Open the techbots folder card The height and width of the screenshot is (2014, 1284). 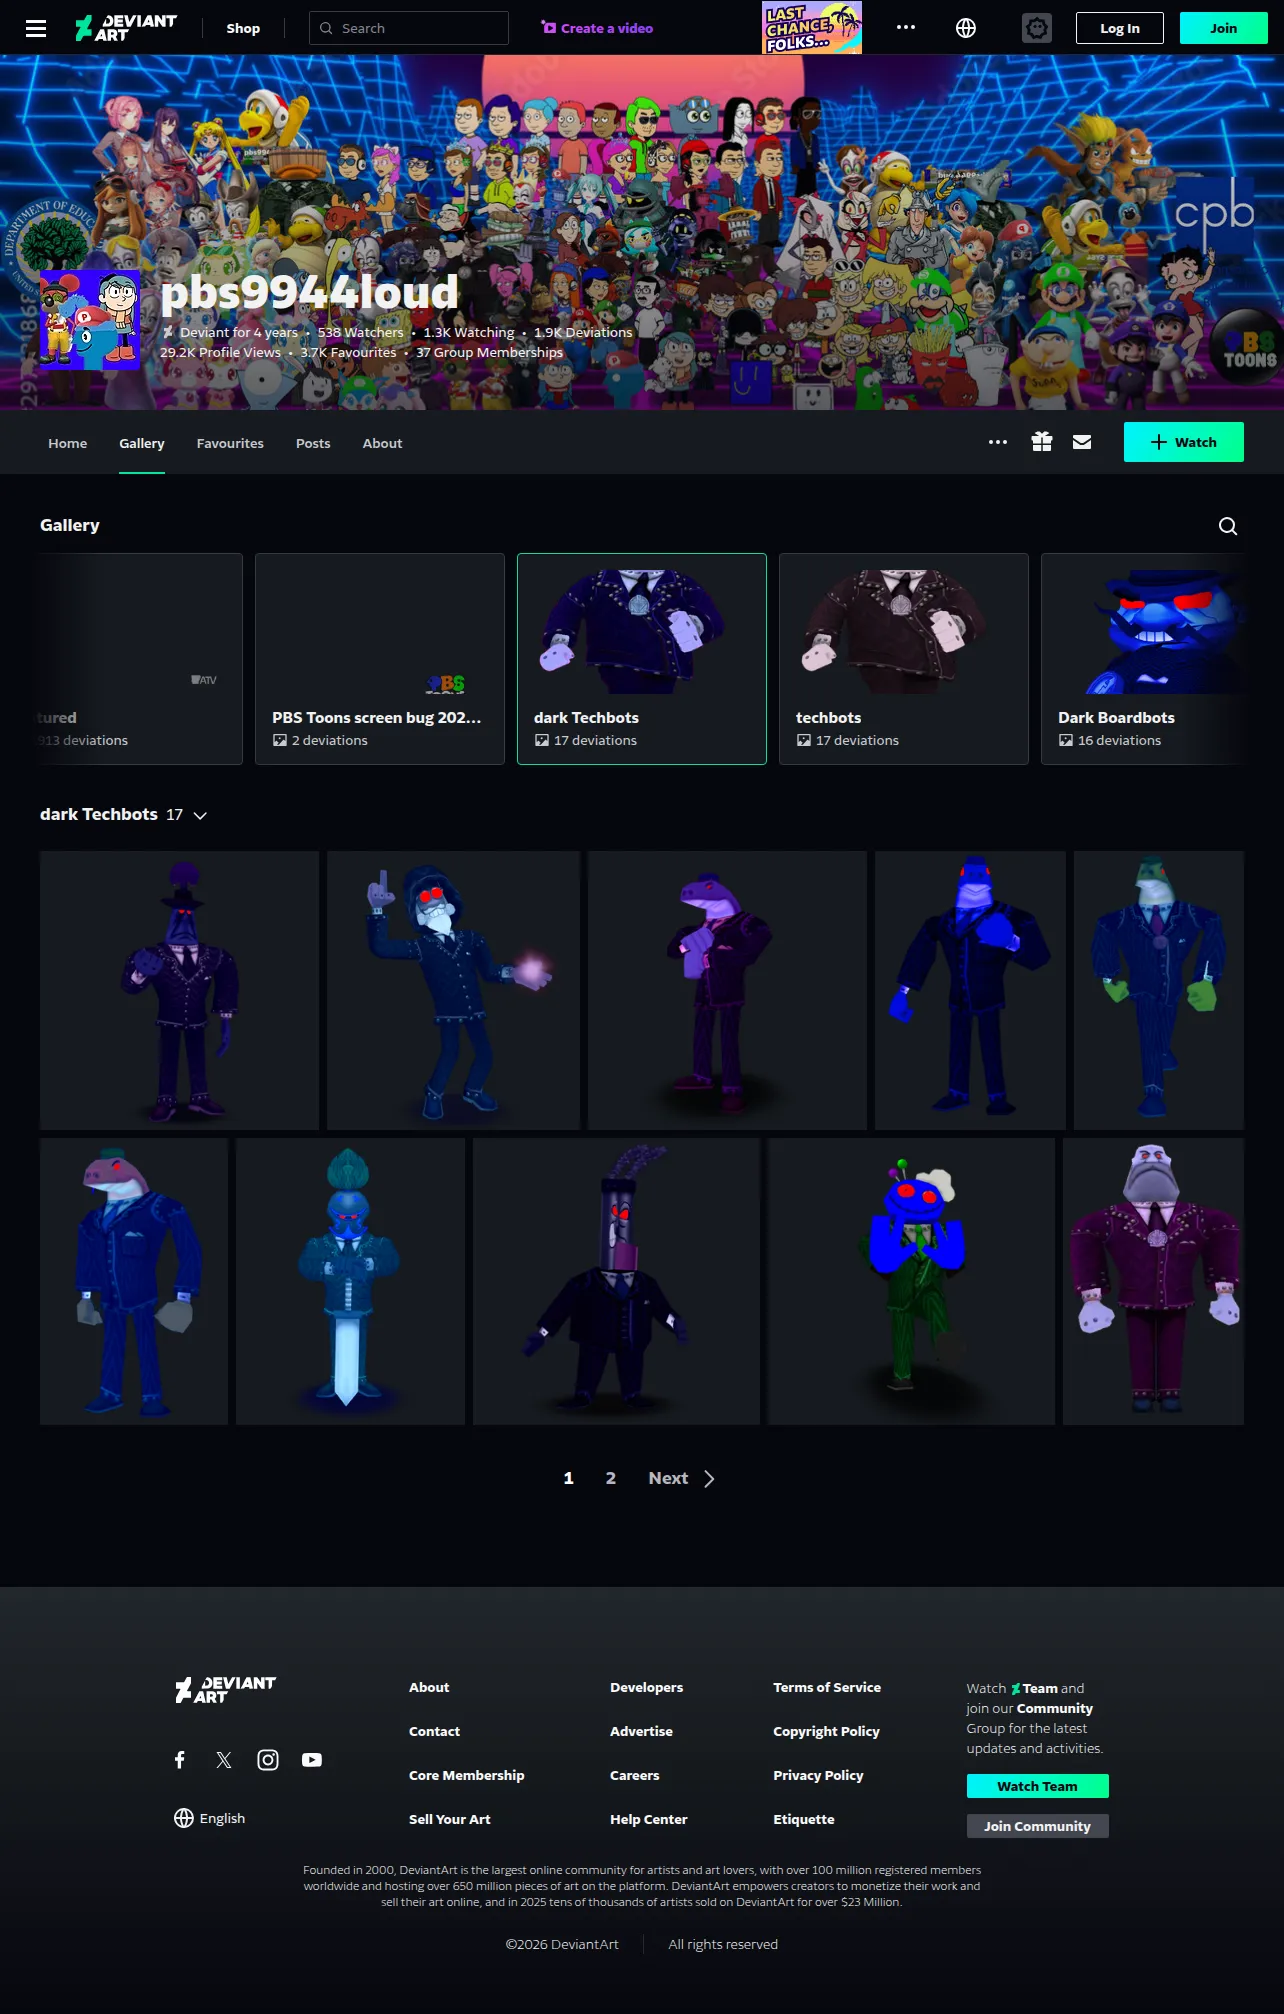click(904, 659)
